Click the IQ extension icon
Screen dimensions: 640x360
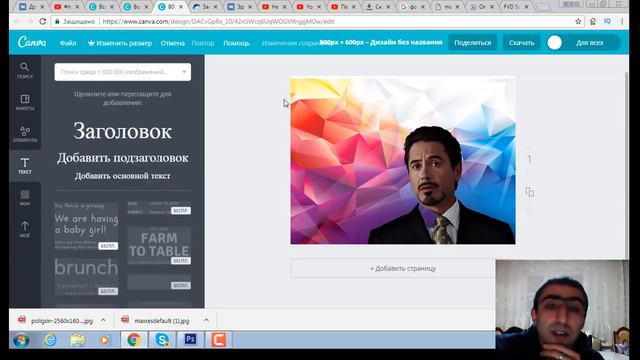click(x=607, y=21)
